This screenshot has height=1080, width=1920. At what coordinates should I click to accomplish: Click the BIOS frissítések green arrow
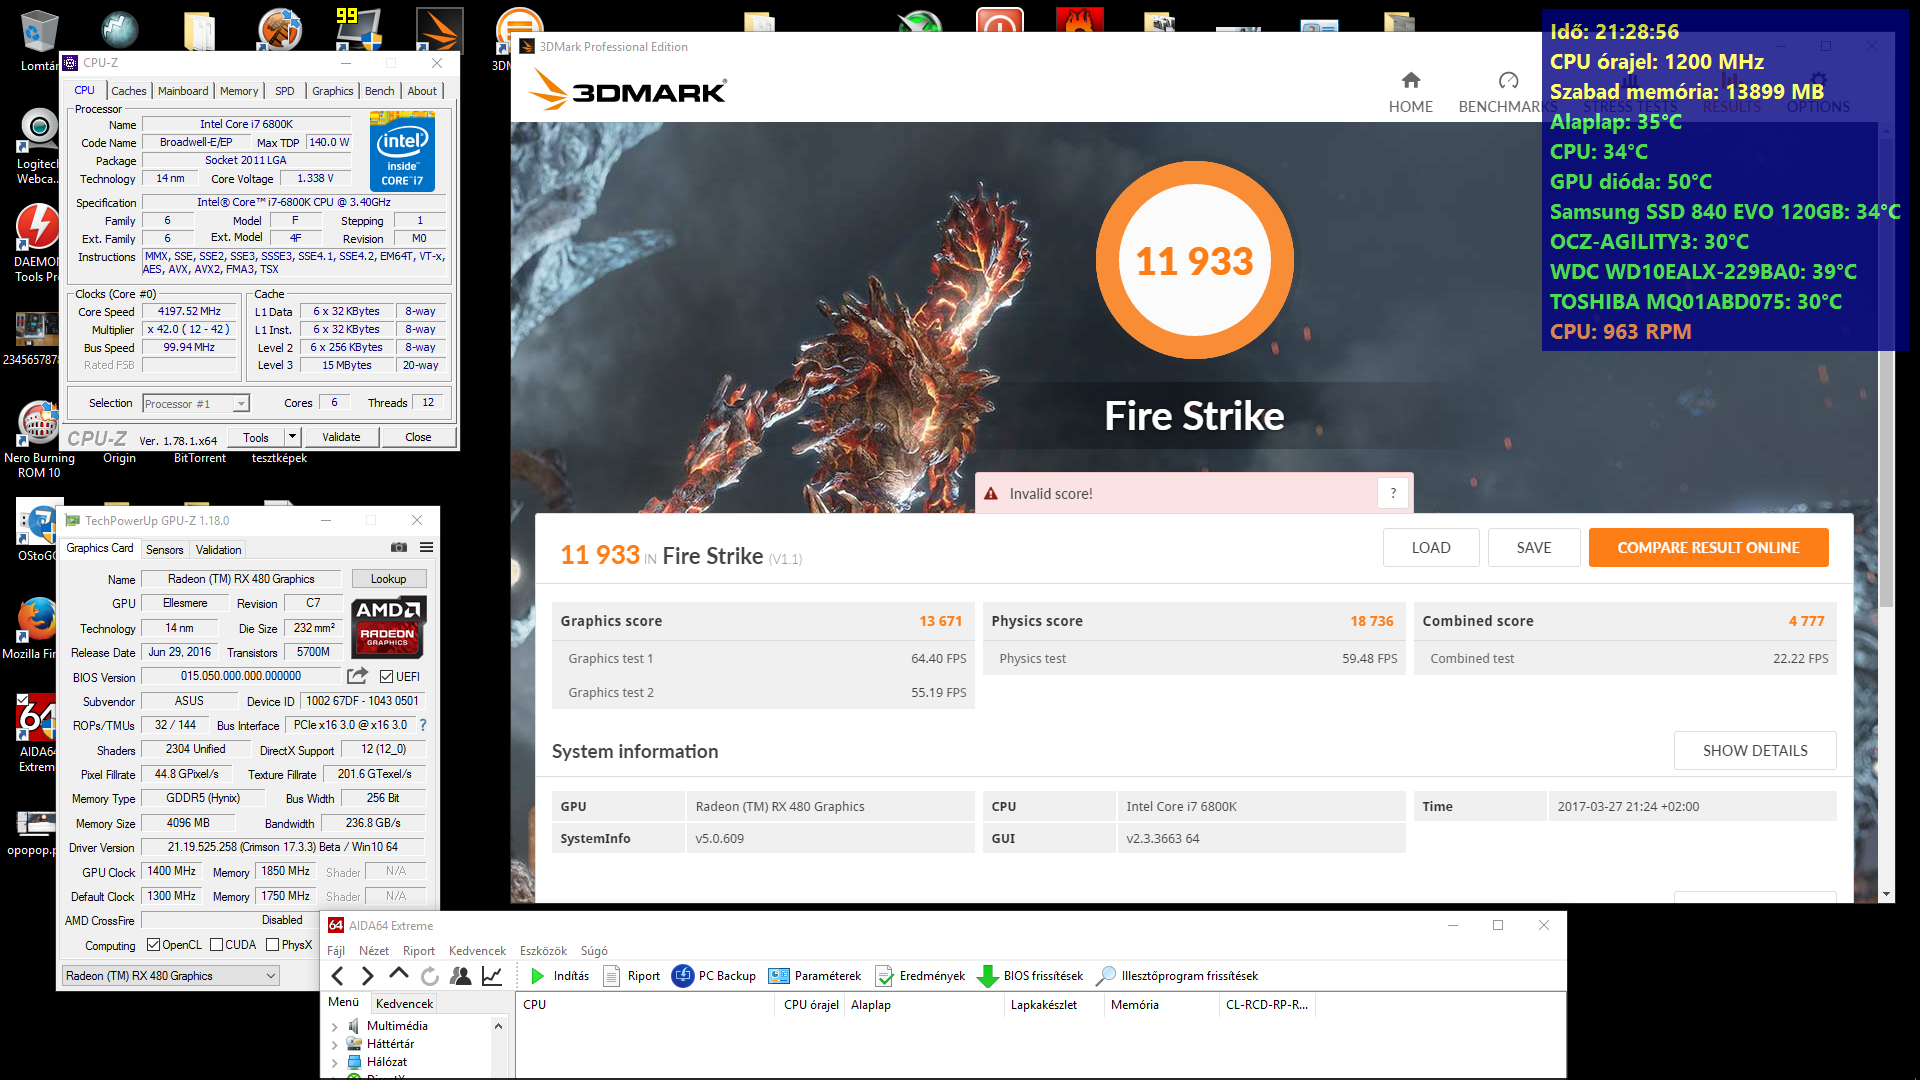pos(988,976)
